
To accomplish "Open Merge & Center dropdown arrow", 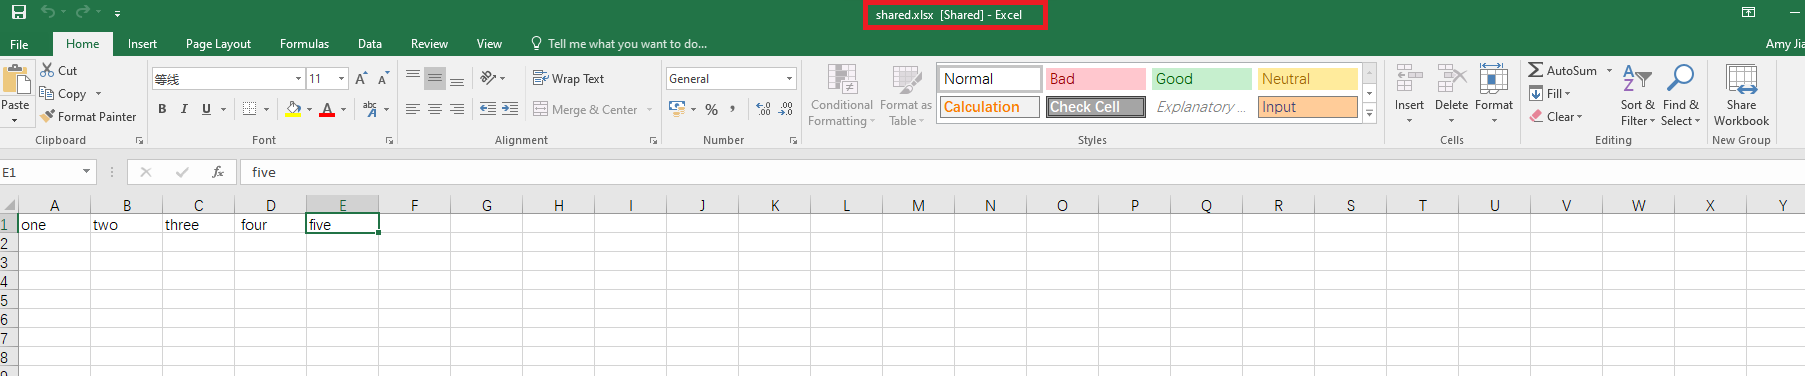I will pos(649,110).
